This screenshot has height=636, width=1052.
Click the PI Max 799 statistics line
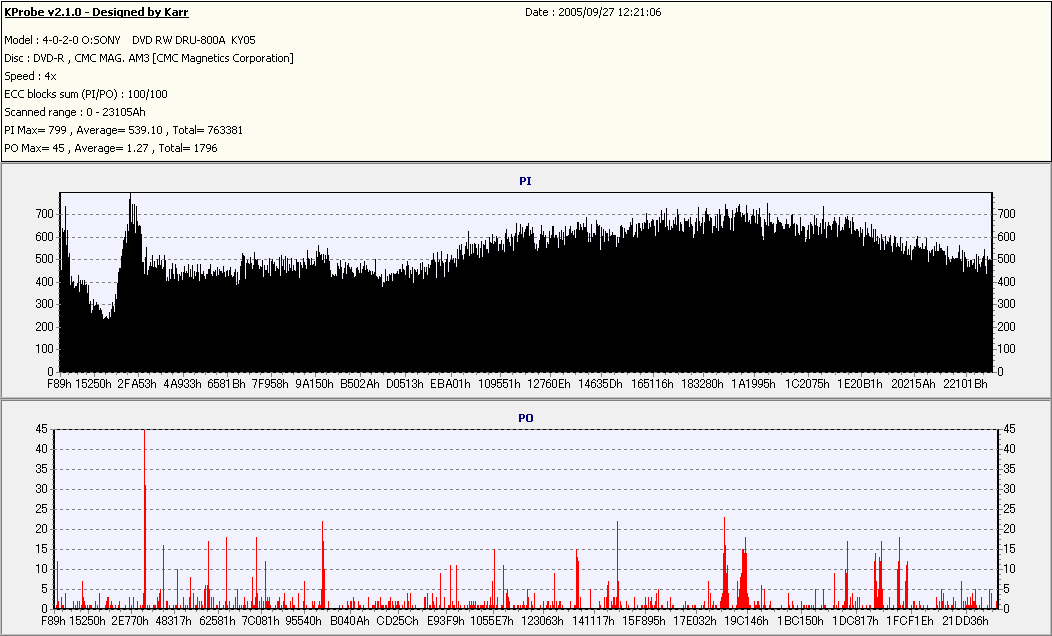123,130
